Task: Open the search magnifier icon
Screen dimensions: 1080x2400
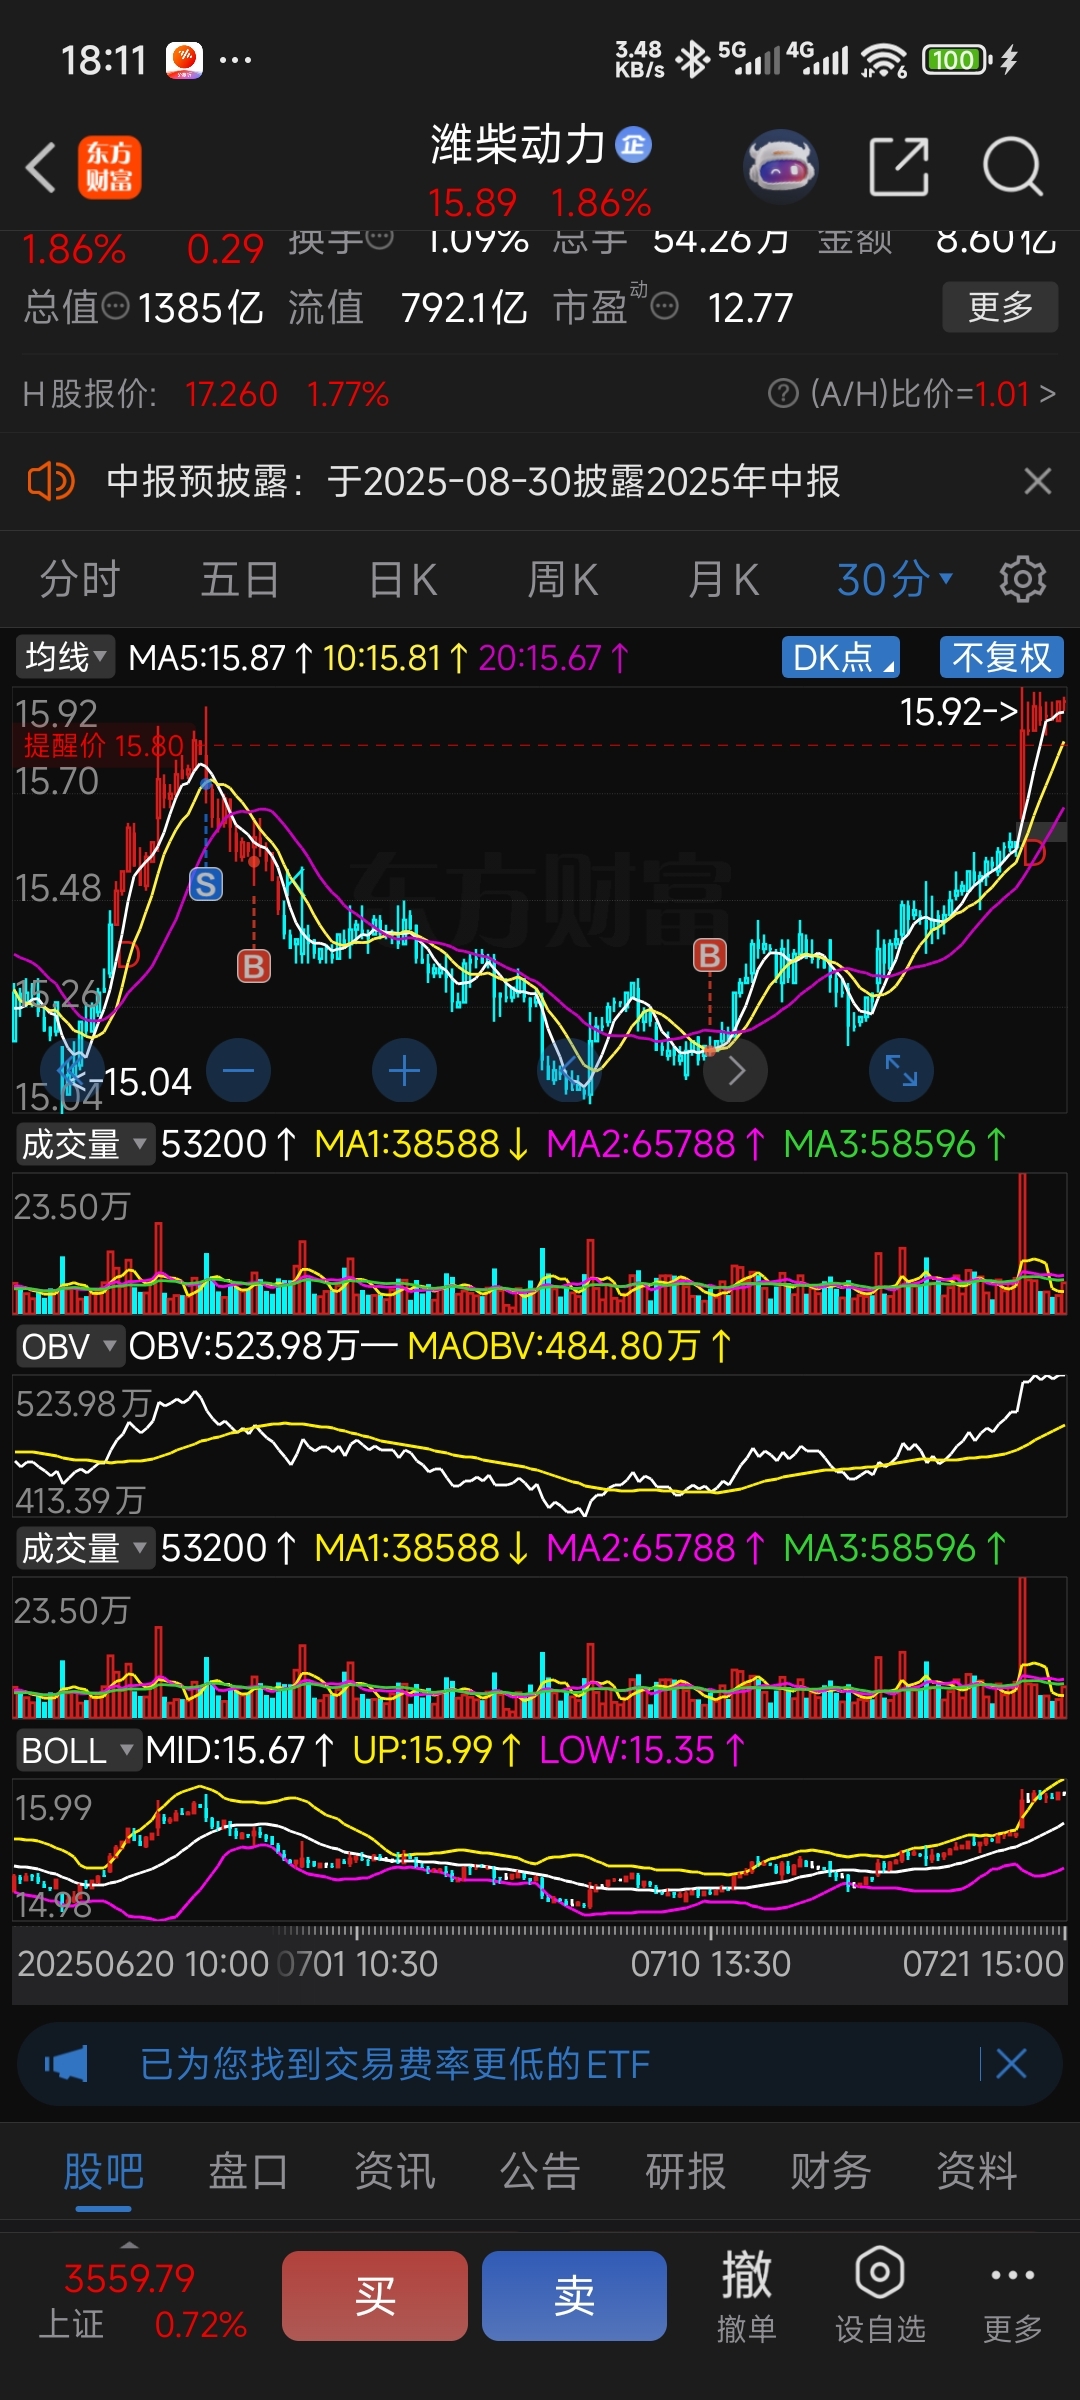Action: click(x=1013, y=167)
